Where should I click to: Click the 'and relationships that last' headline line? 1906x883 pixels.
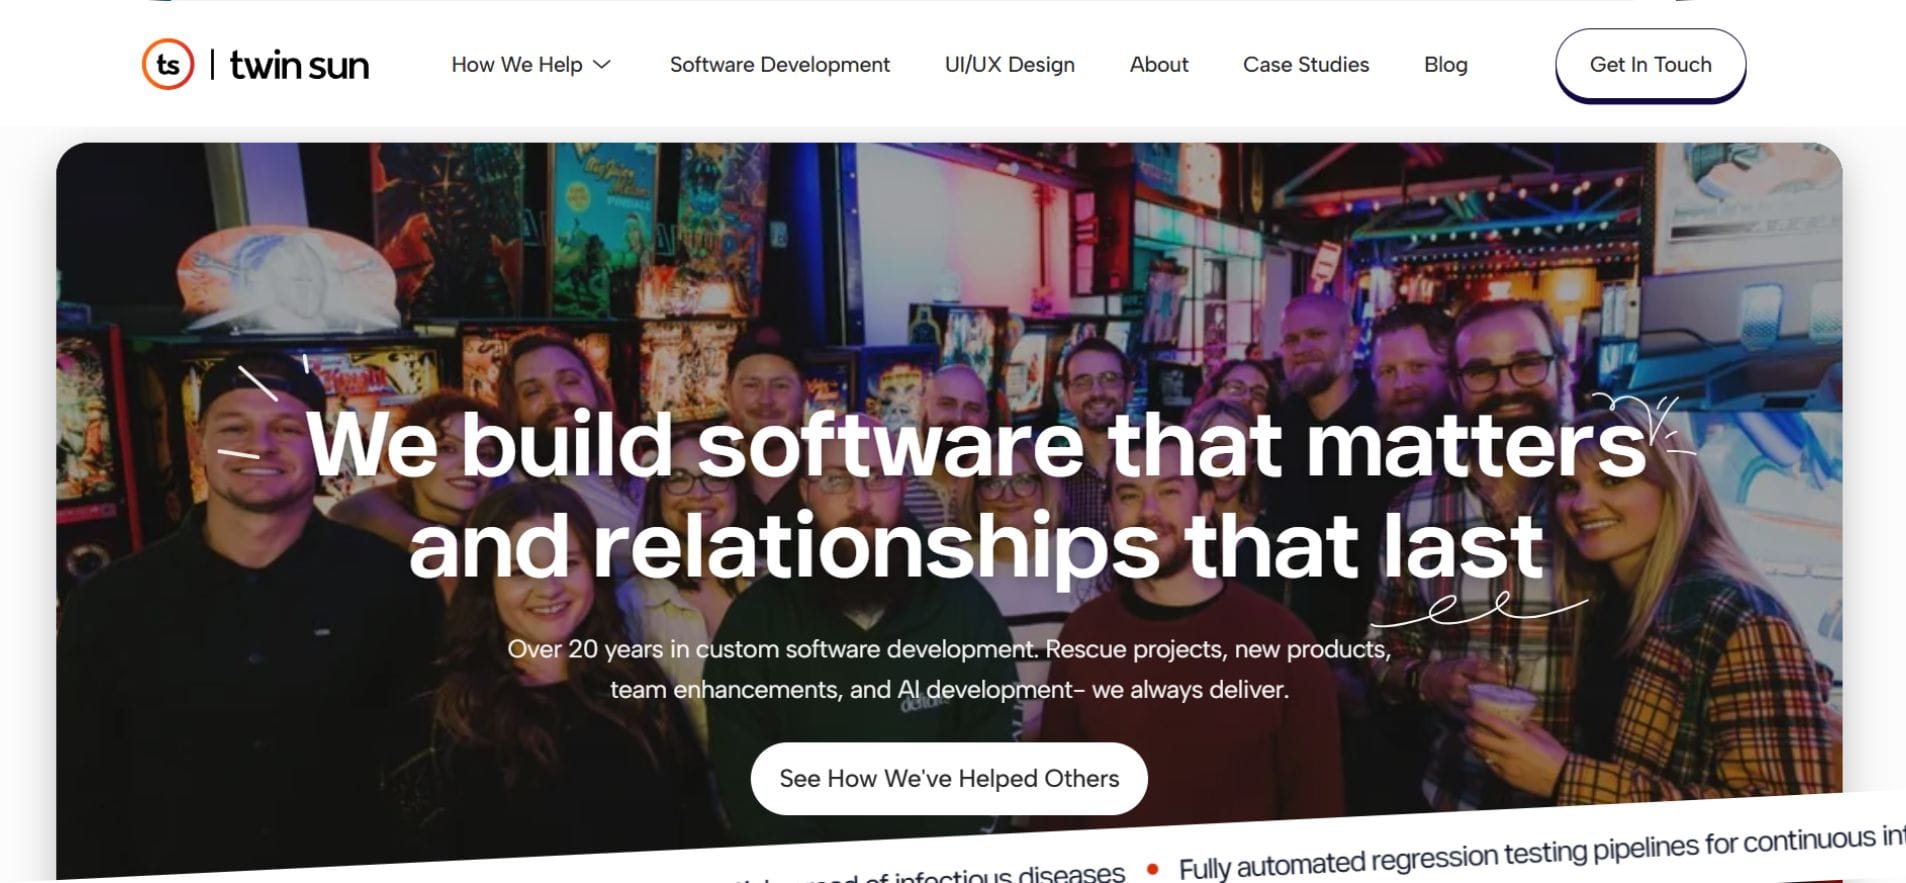tap(976, 546)
